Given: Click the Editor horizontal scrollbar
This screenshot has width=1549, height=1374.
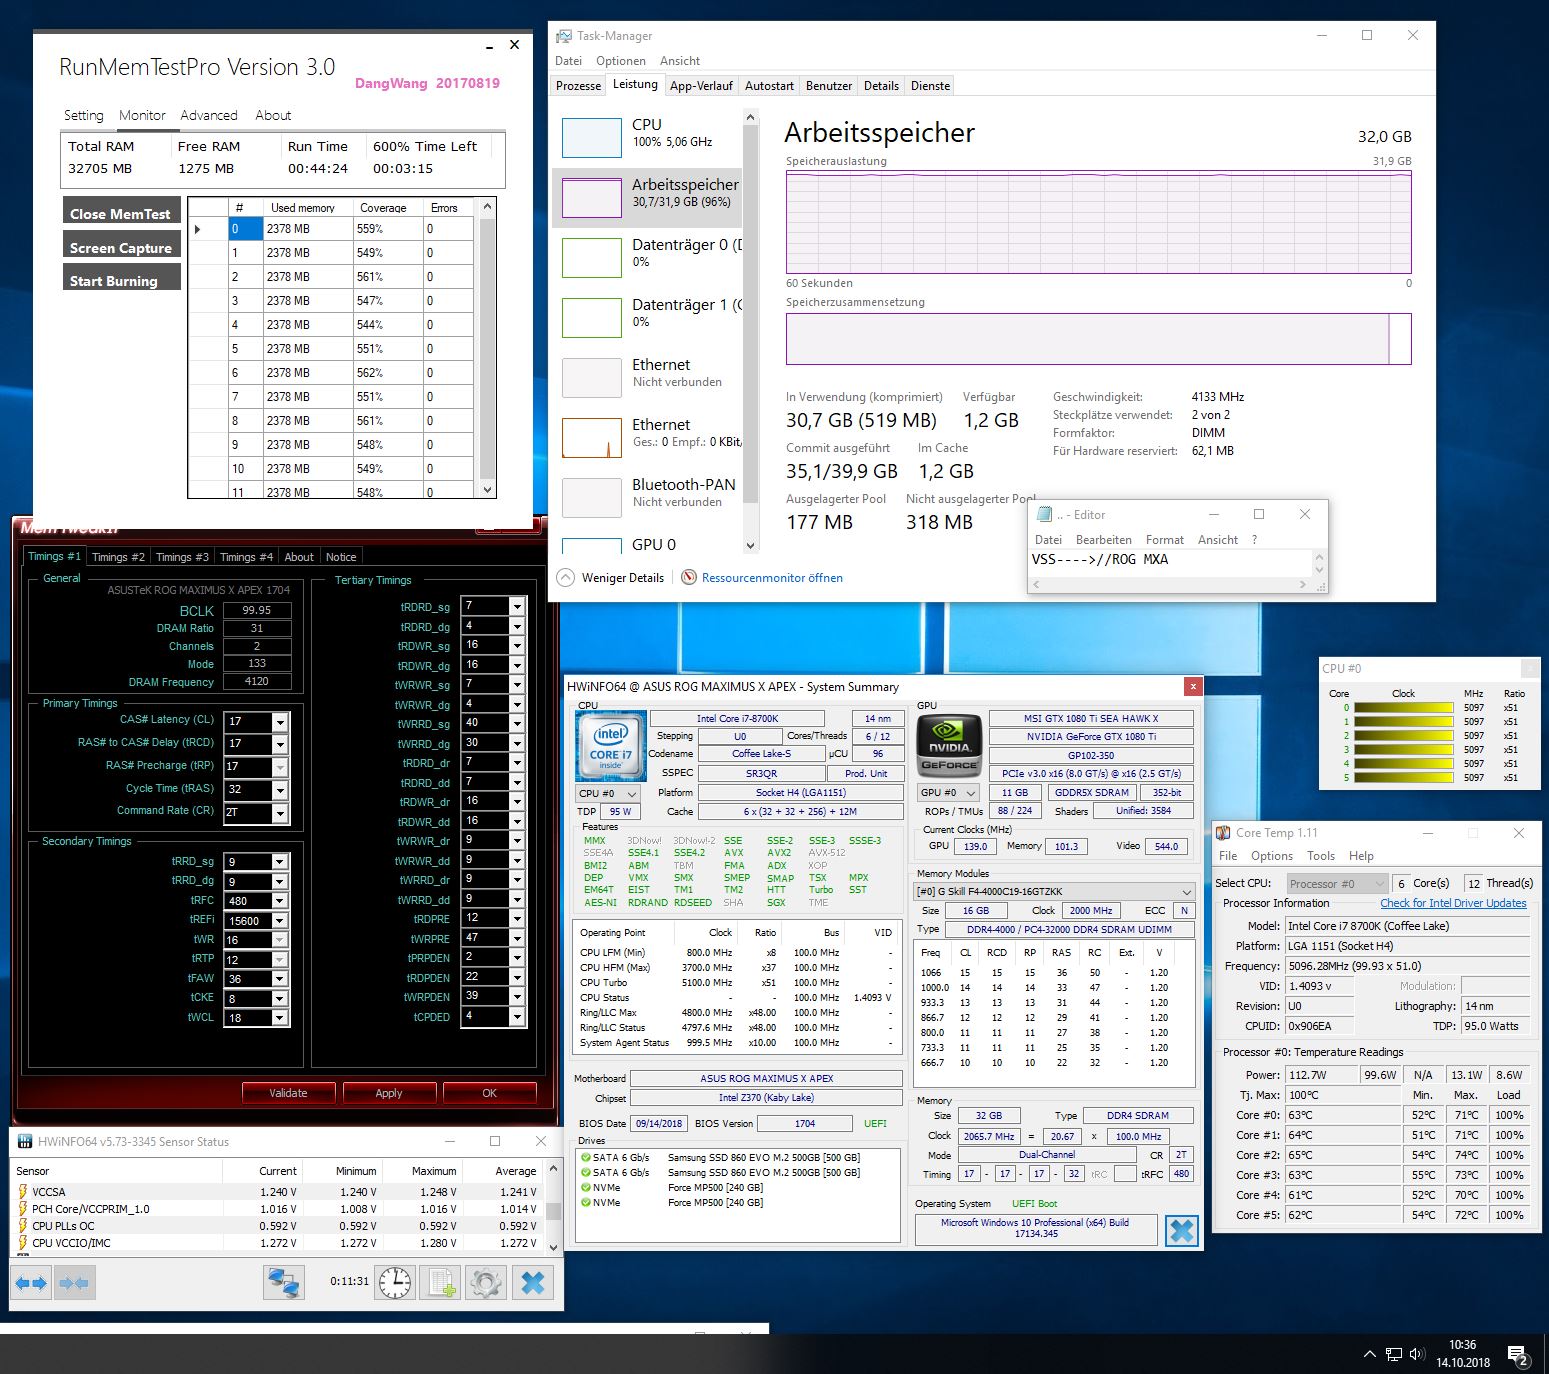Looking at the screenshot, I should click(1170, 584).
